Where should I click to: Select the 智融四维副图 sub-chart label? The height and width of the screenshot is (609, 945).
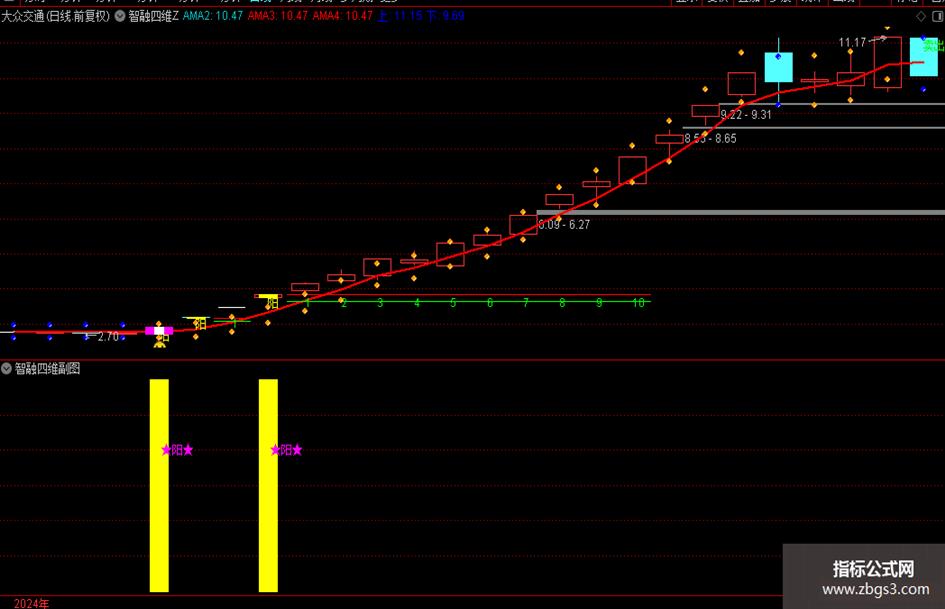click(x=48, y=368)
